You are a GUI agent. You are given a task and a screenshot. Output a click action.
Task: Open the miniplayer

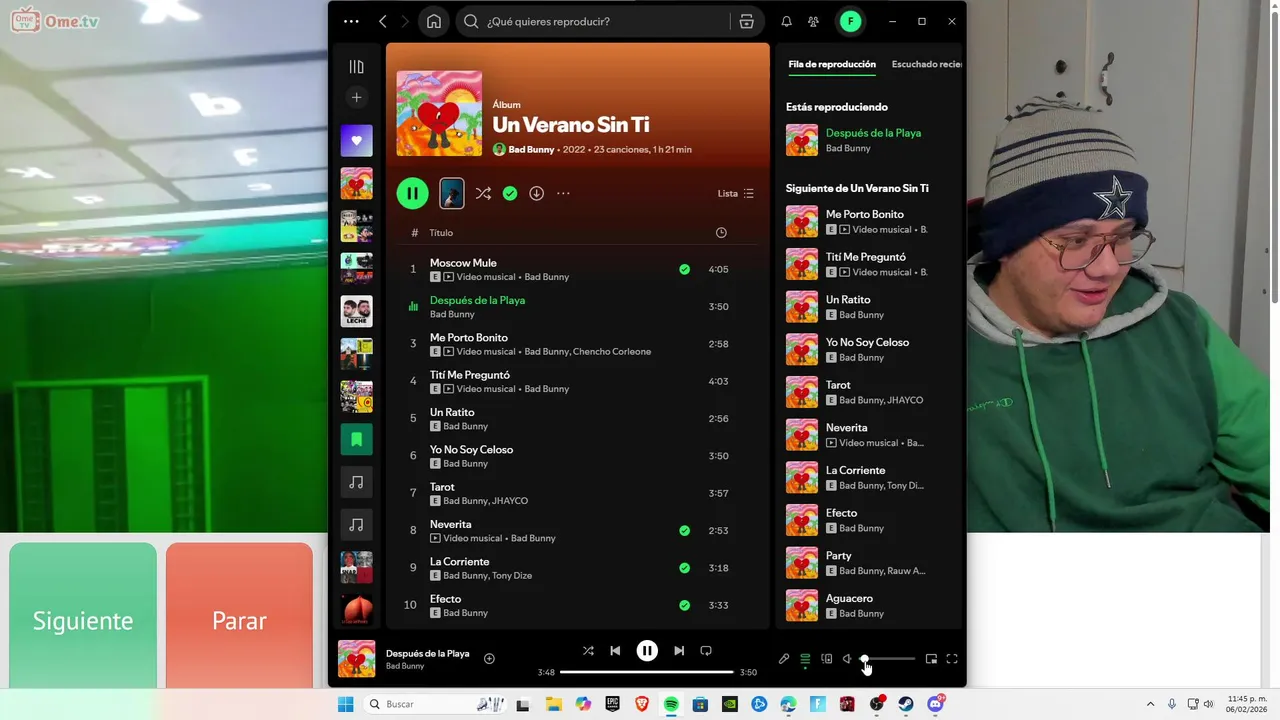tap(931, 659)
